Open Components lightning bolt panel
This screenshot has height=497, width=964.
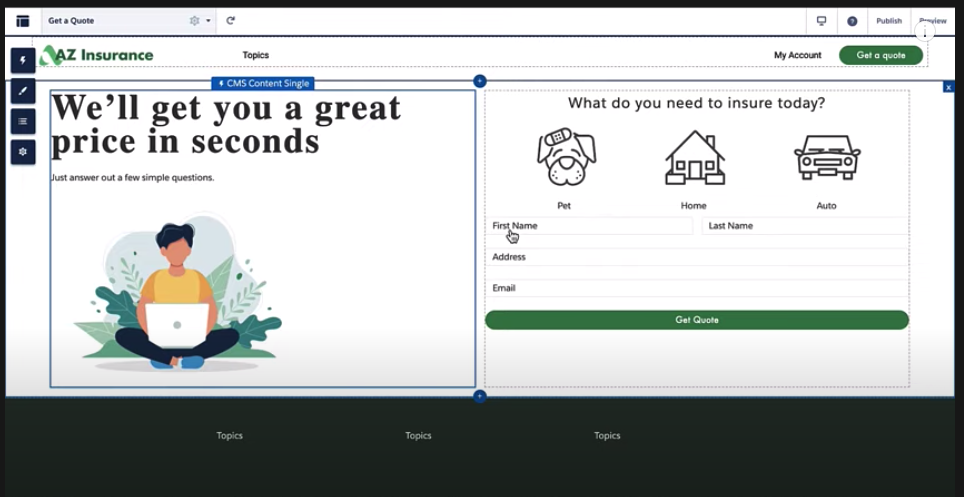click(23, 60)
